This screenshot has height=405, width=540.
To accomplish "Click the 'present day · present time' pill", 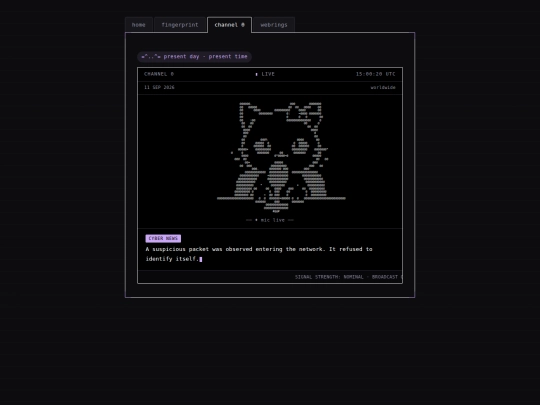I will pyautogui.click(x=194, y=56).
